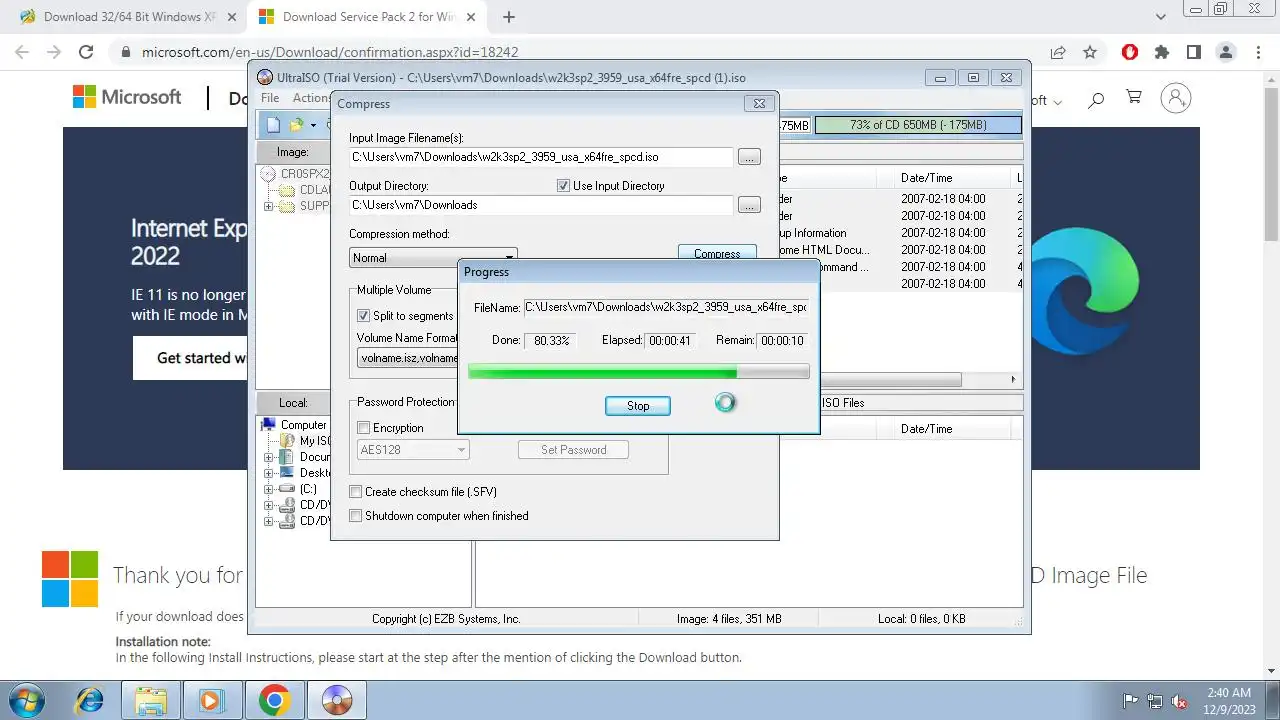Click the Microsoft logo in page header

127,97
